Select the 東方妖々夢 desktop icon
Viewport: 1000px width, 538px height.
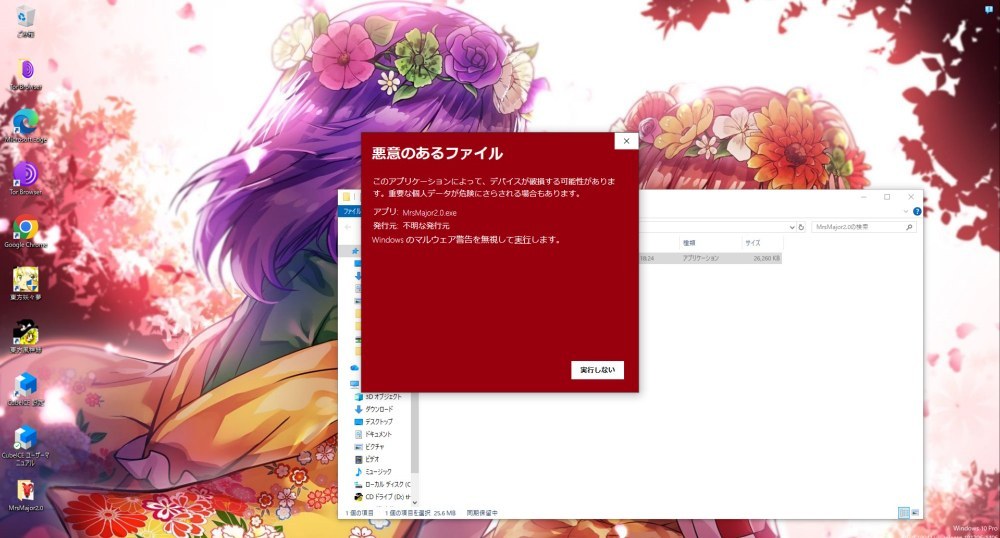(26, 284)
